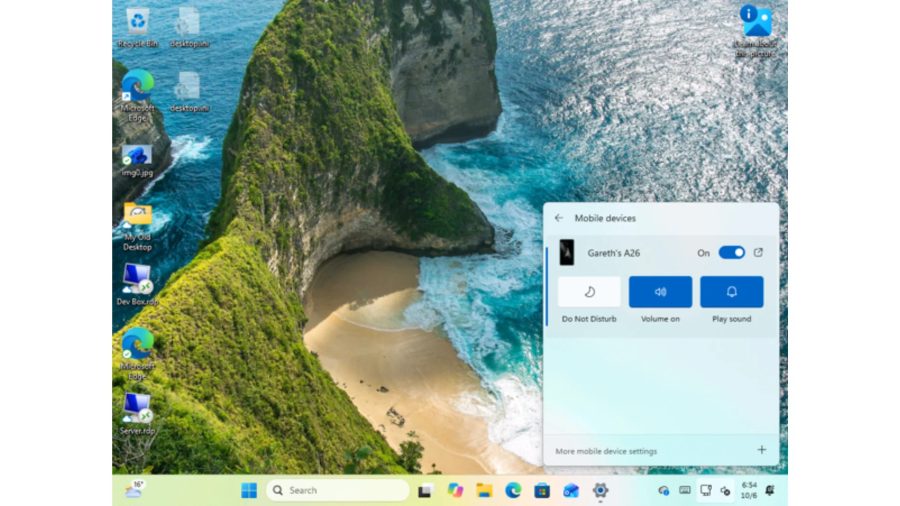Open Gareth's A26 in Phone Link
The image size is (900, 506).
pyautogui.click(x=758, y=252)
